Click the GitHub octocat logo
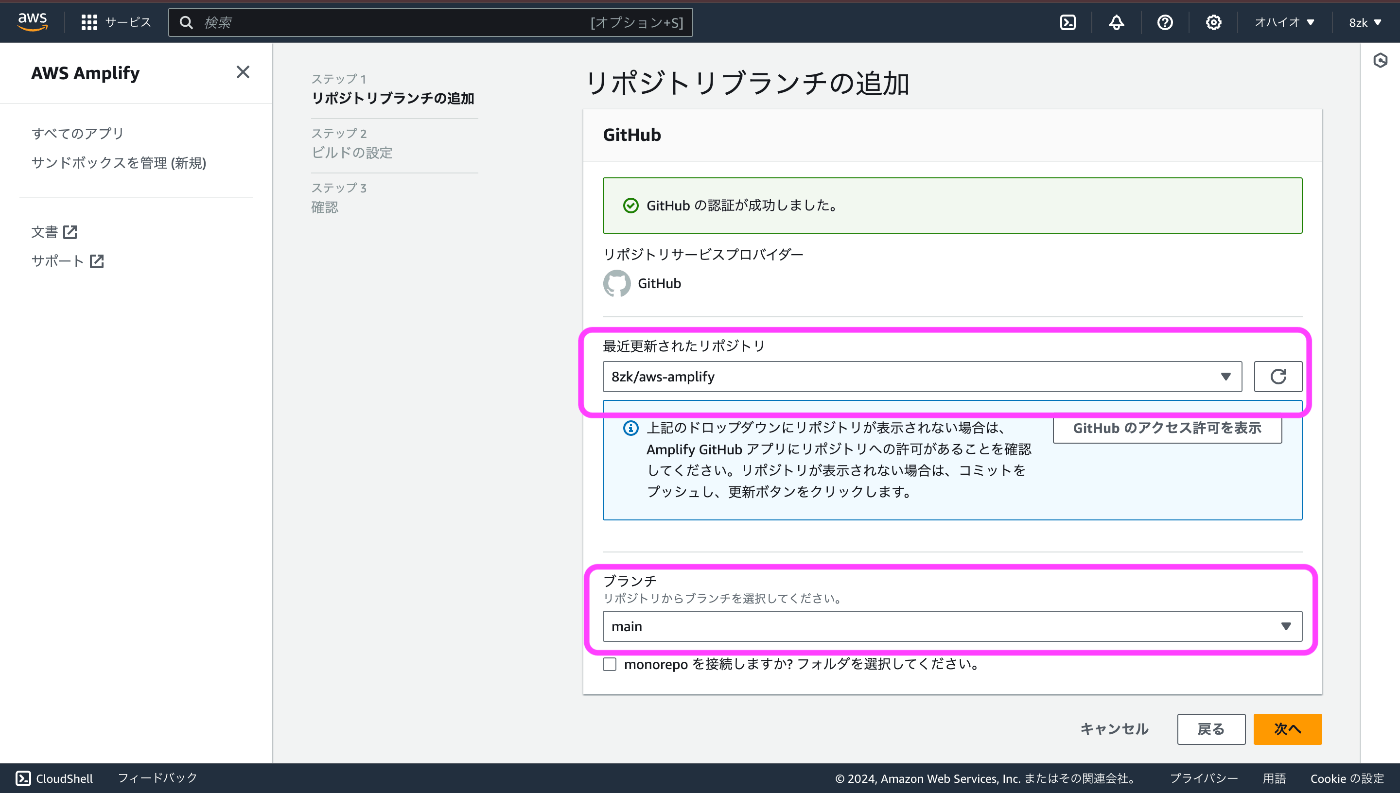 pos(617,283)
